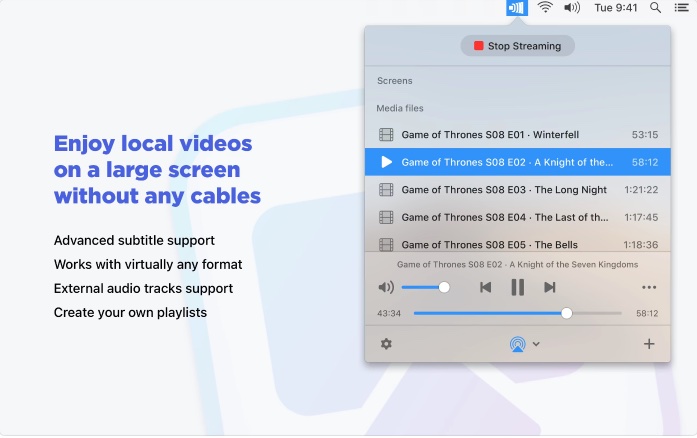
Task: Open the system volume menu bar icon
Action: point(572,8)
